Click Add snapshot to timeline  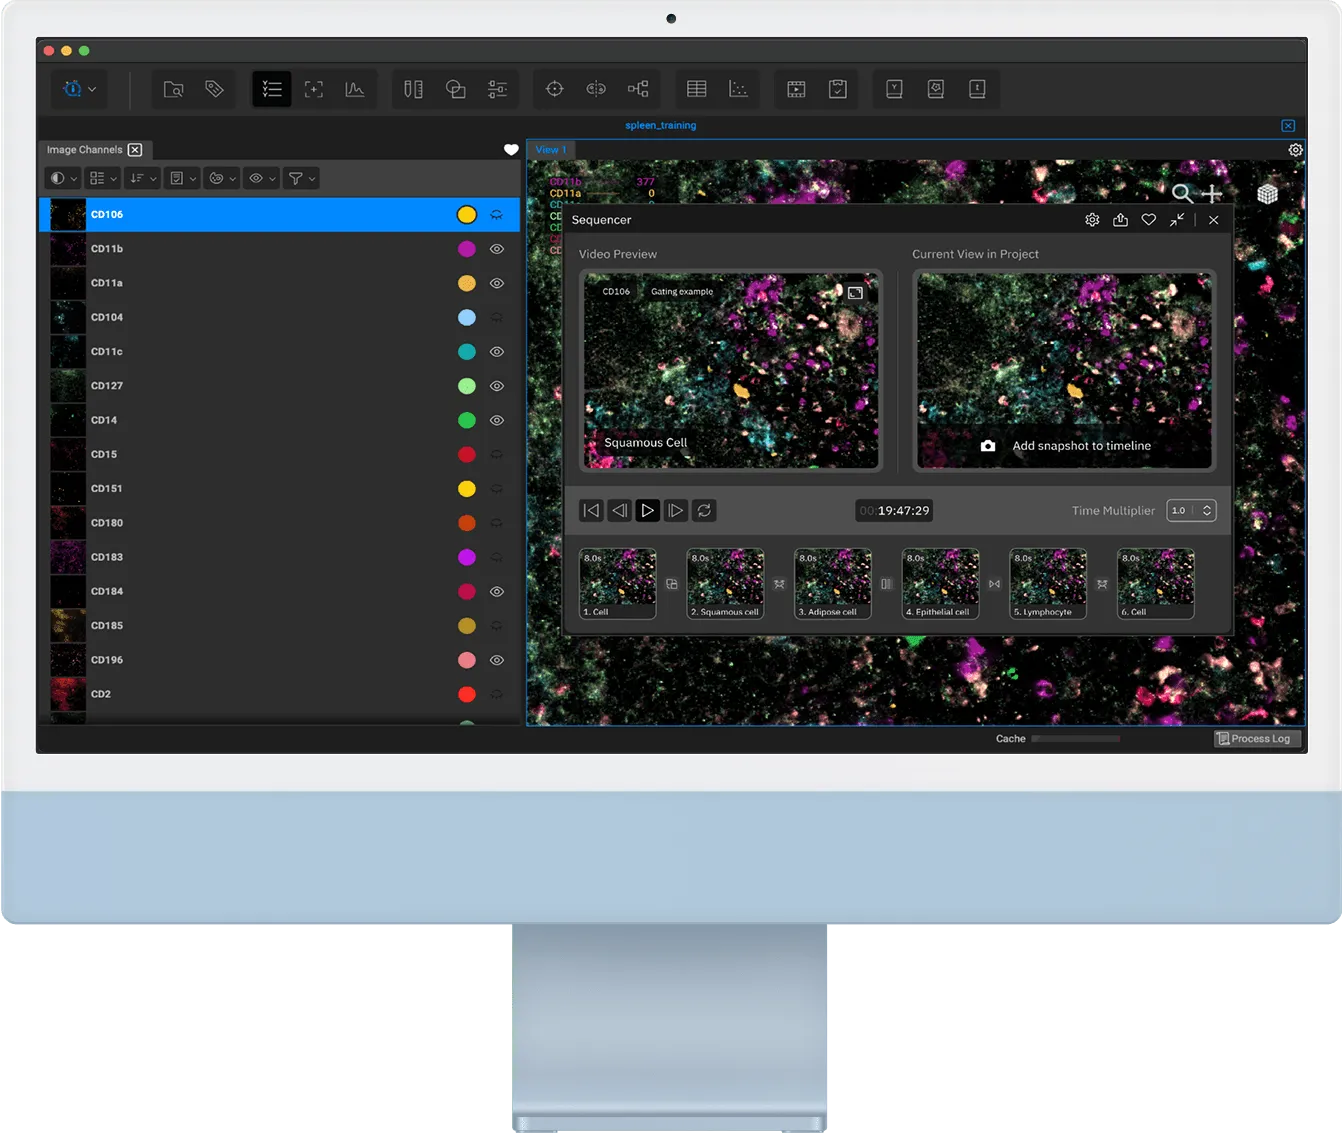[x=1066, y=446]
